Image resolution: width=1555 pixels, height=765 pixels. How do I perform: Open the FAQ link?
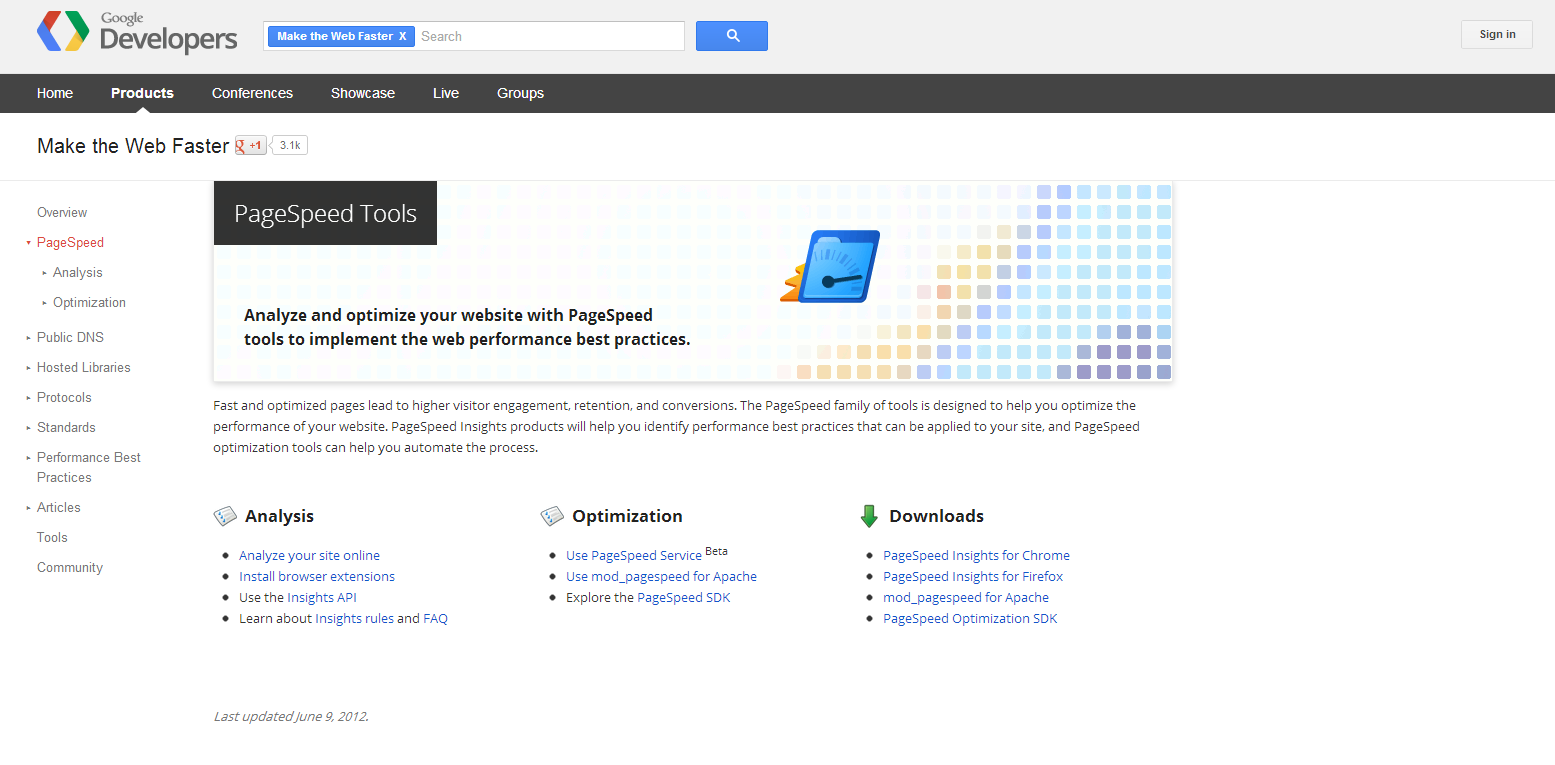coord(435,618)
